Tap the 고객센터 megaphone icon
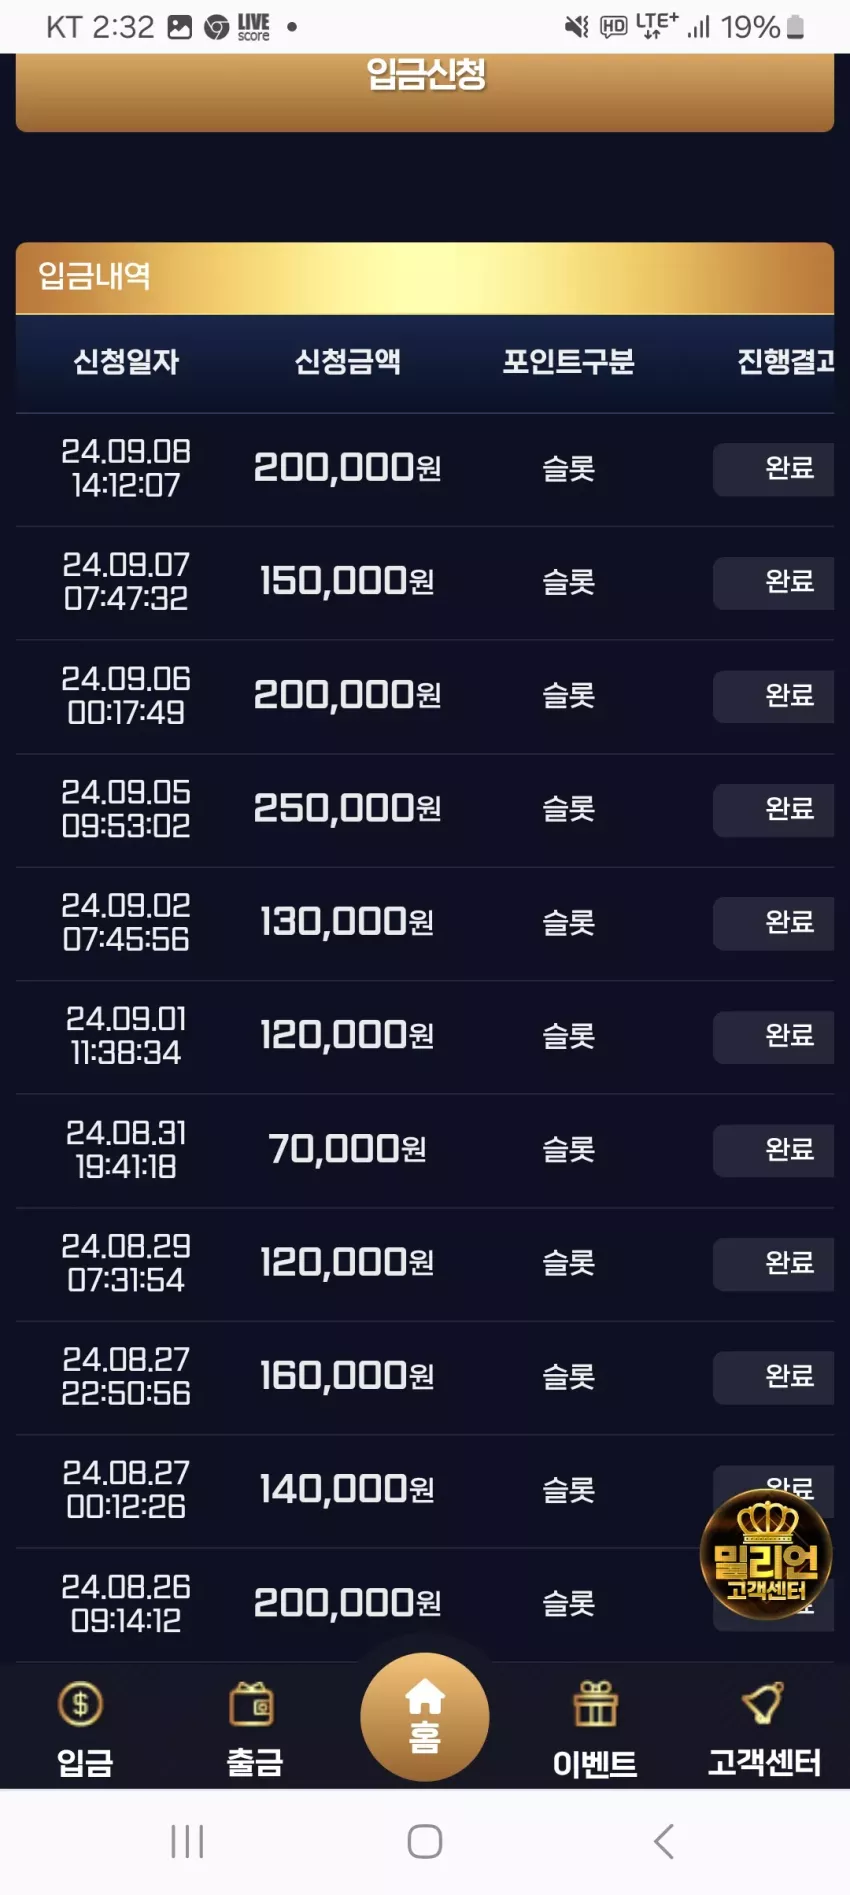This screenshot has height=1895, width=850. point(763,1703)
